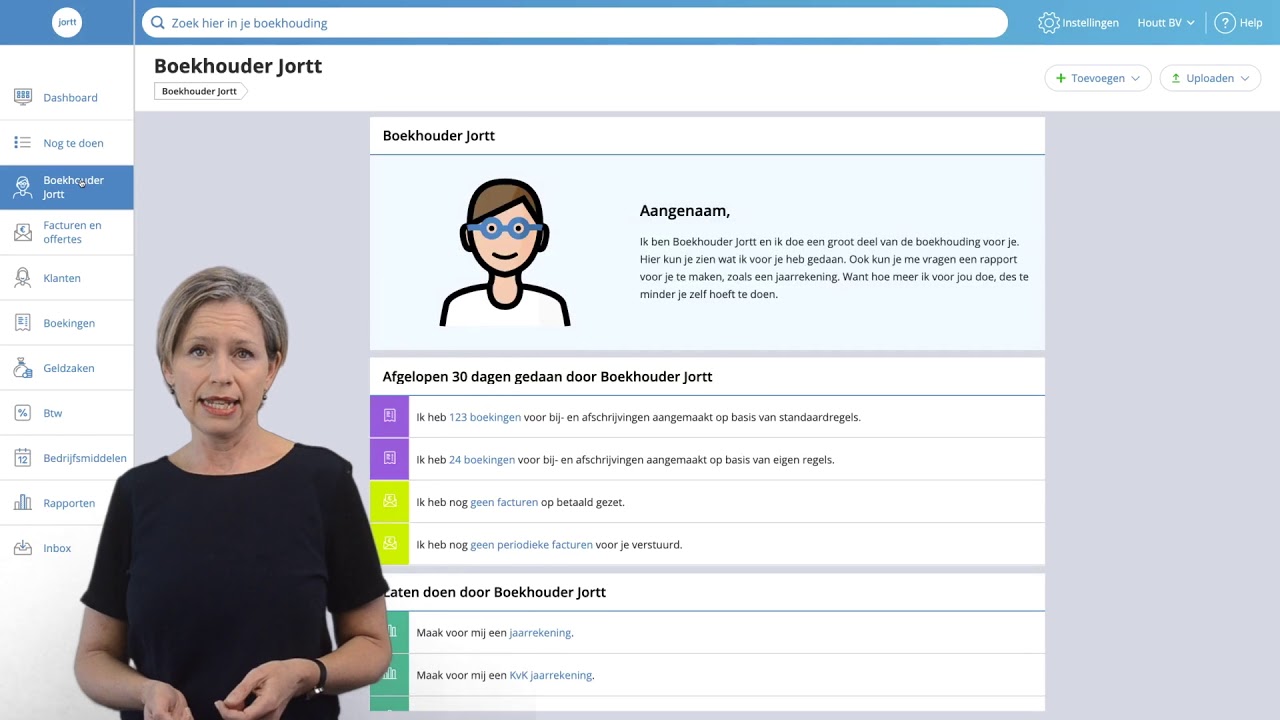The width and height of the screenshot is (1280, 720).
Task: Click yellow icon beside geen facturen row
Action: click(389, 501)
